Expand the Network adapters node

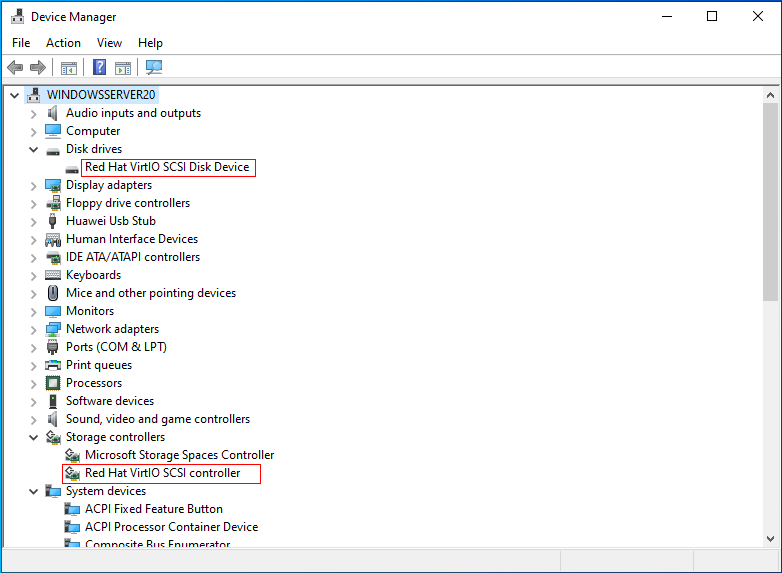click(33, 330)
